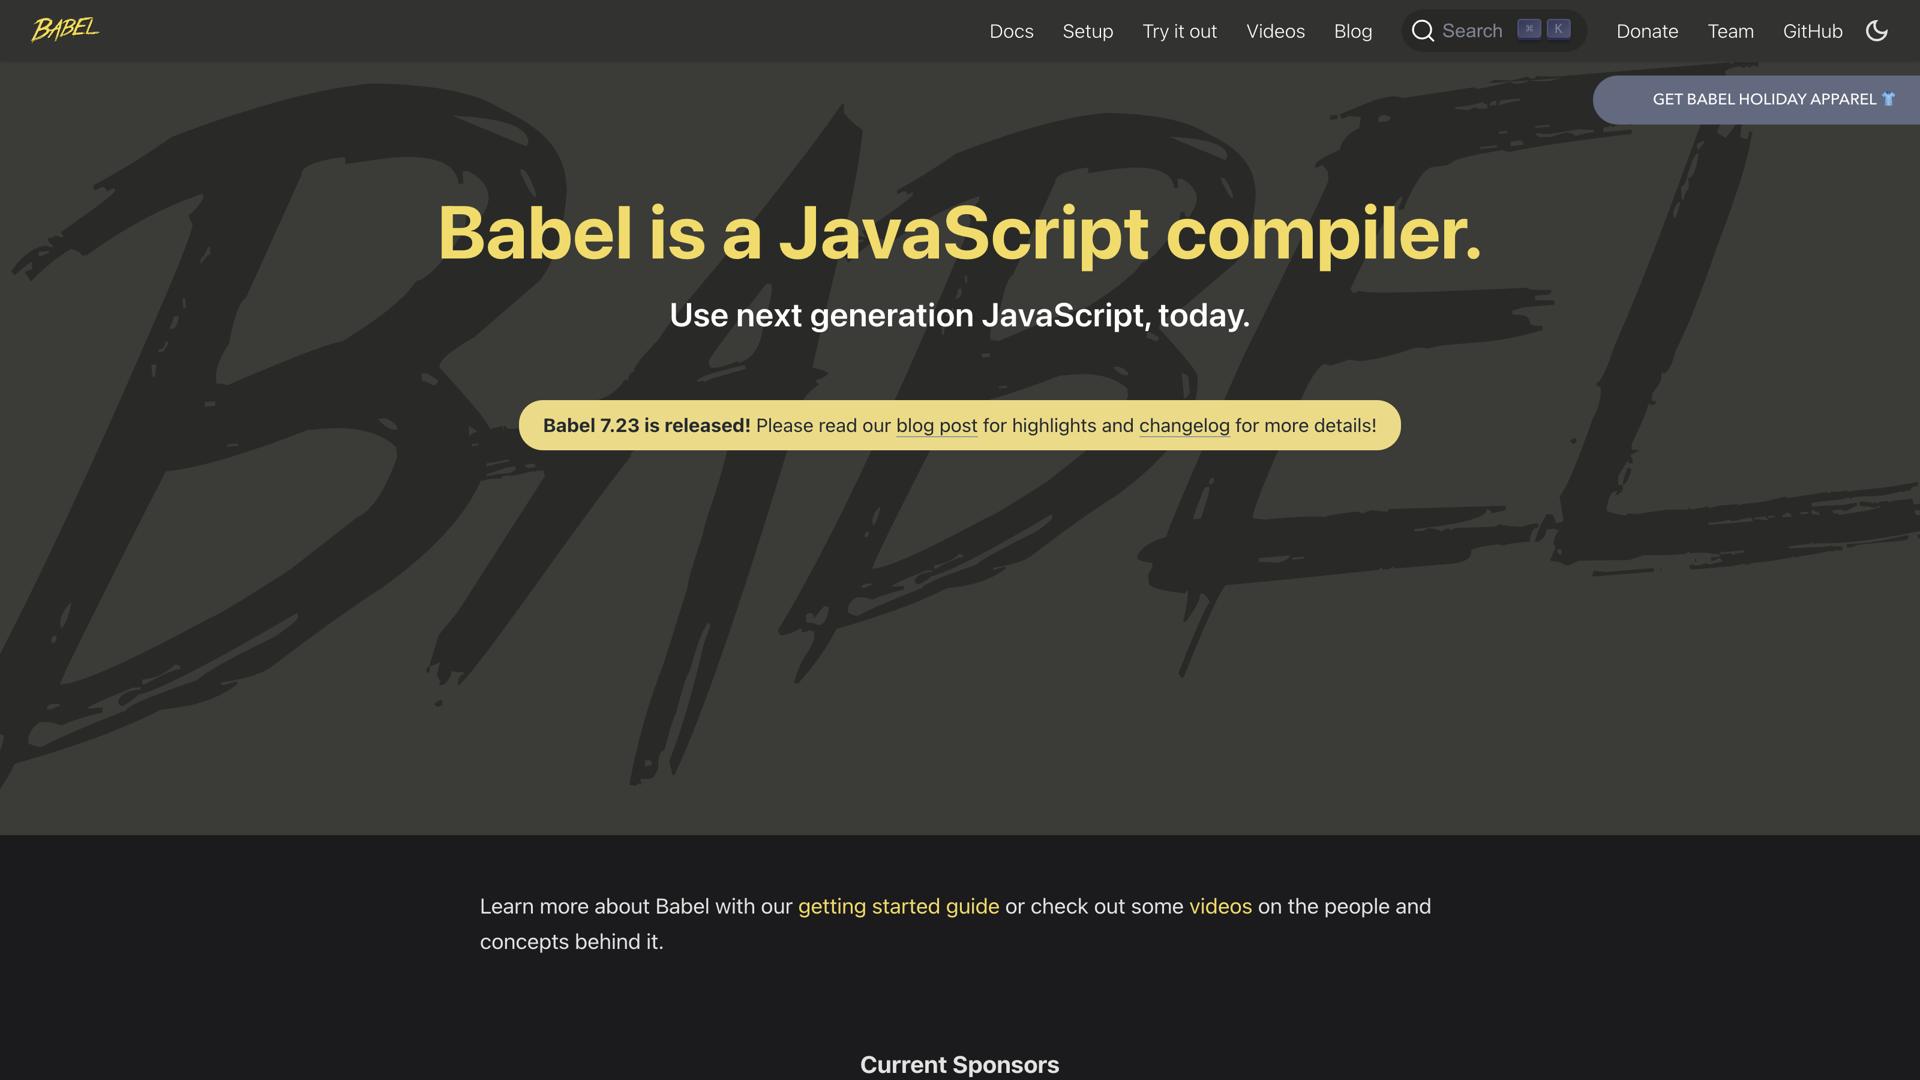The height and width of the screenshot is (1080, 1920).
Task: Open the Docs page
Action: [x=1011, y=31]
